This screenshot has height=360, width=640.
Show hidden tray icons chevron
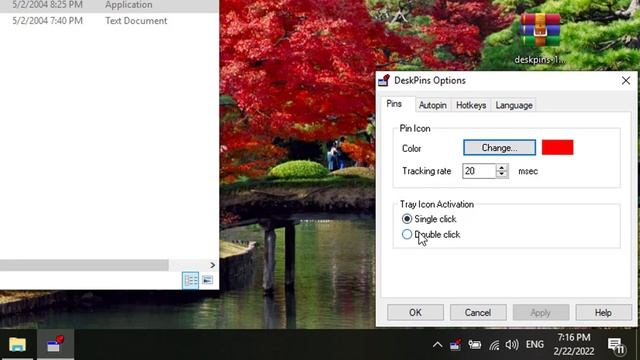click(x=437, y=345)
